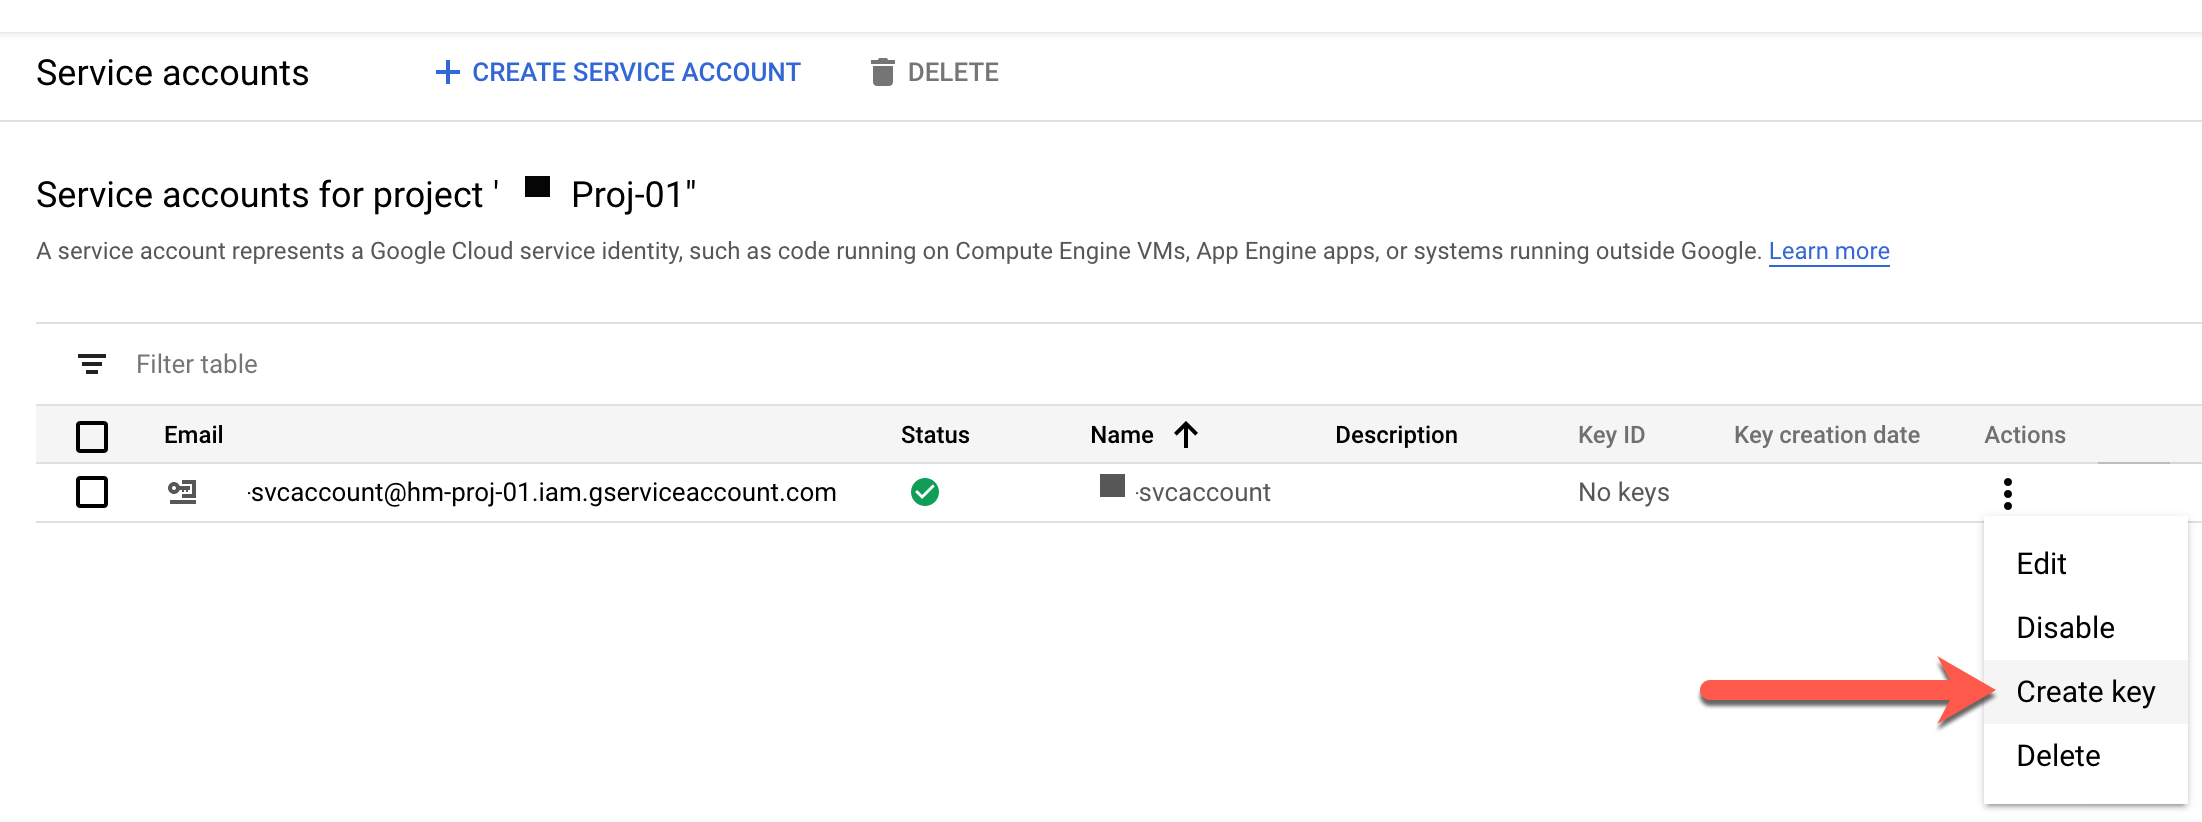The image size is (2202, 822).
Task: Click the service account key icon in row
Action: 182,492
